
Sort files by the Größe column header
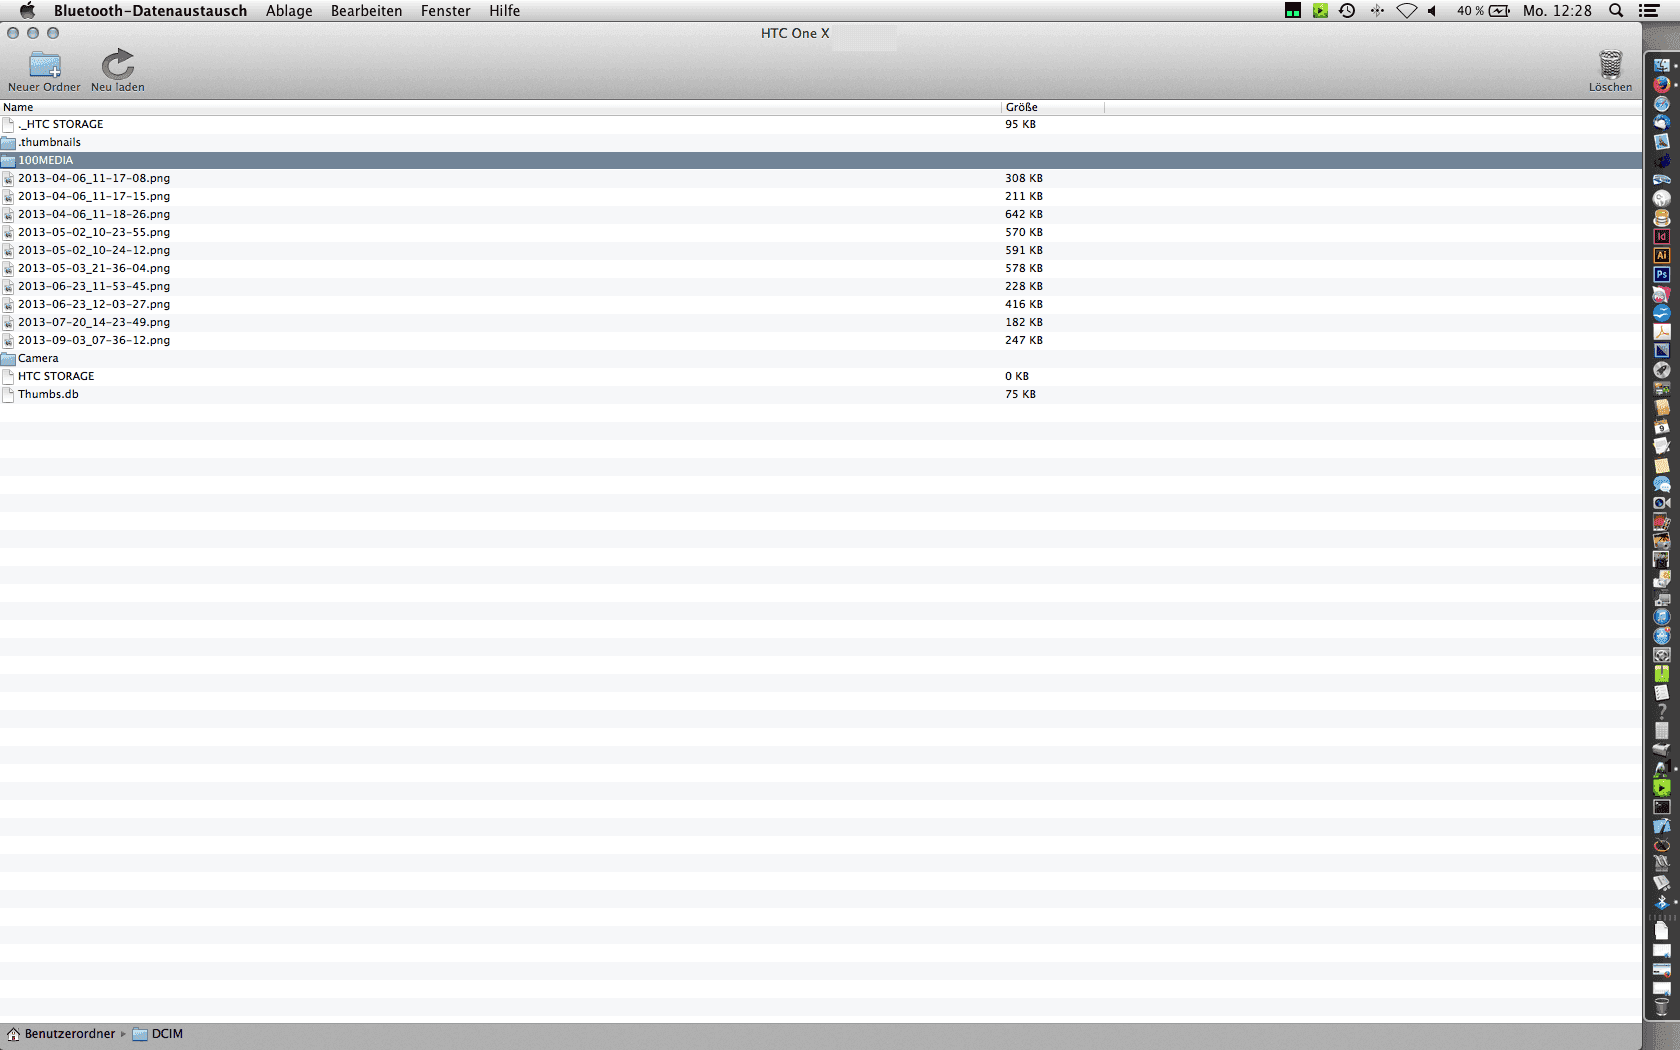(1053, 107)
